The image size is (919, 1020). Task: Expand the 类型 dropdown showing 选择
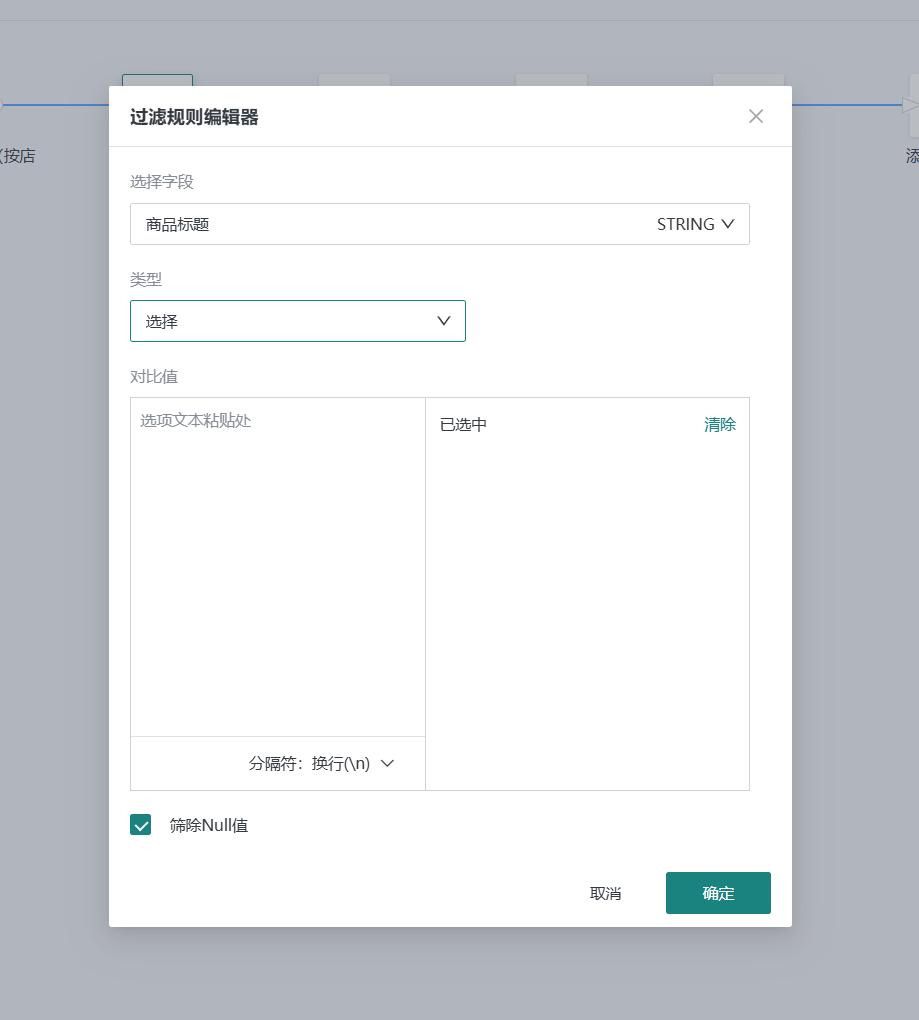tap(297, 321)
